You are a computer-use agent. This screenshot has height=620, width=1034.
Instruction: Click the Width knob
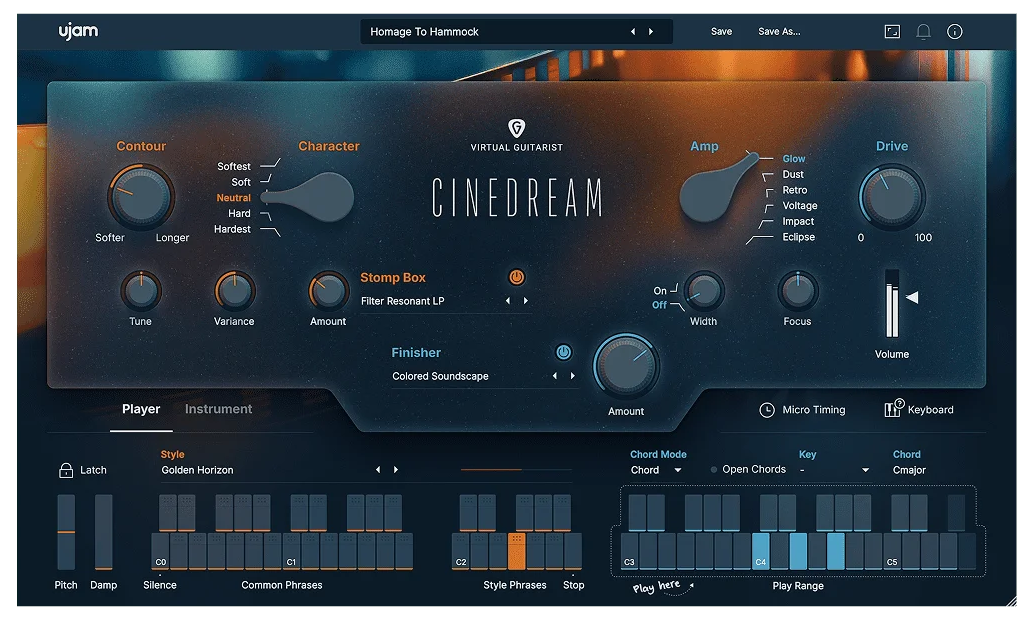704,291
